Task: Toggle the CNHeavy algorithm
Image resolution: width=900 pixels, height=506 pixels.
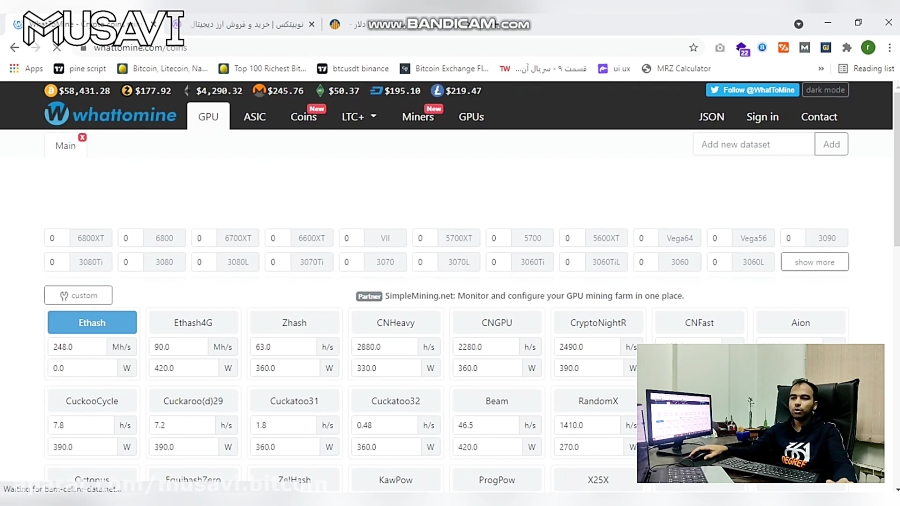Action: tap(395, 322)
